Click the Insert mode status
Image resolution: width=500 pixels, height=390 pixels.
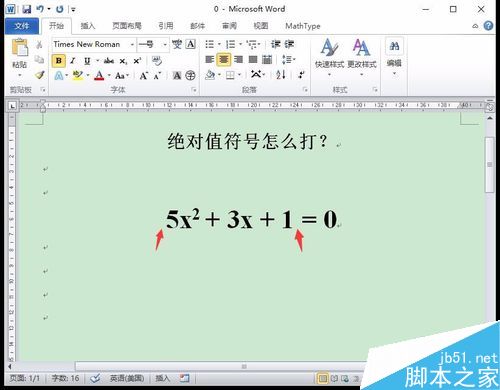(x=163, y=378)
